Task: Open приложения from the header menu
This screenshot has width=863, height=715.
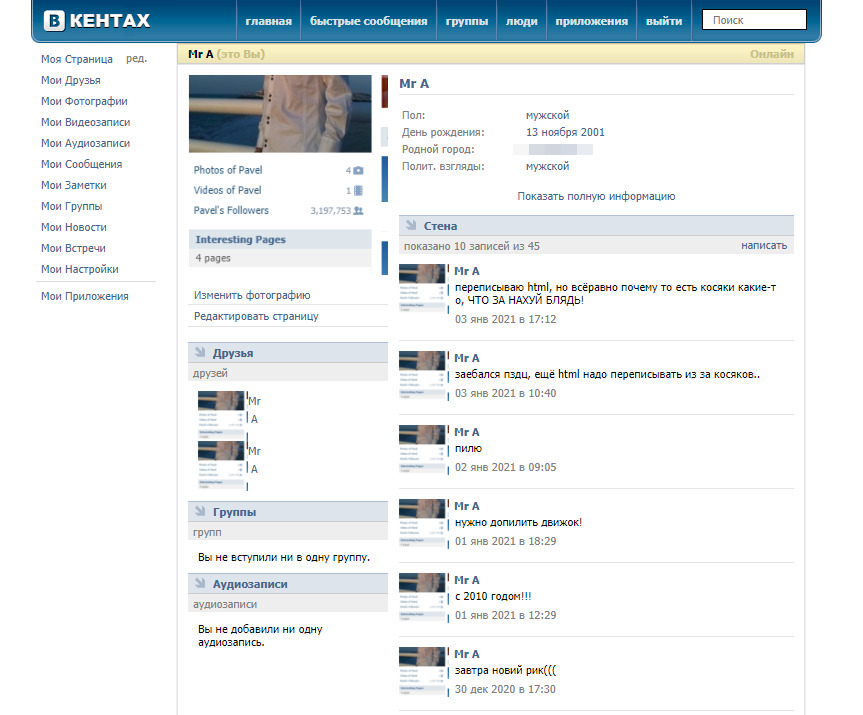Action: [592, 21]
